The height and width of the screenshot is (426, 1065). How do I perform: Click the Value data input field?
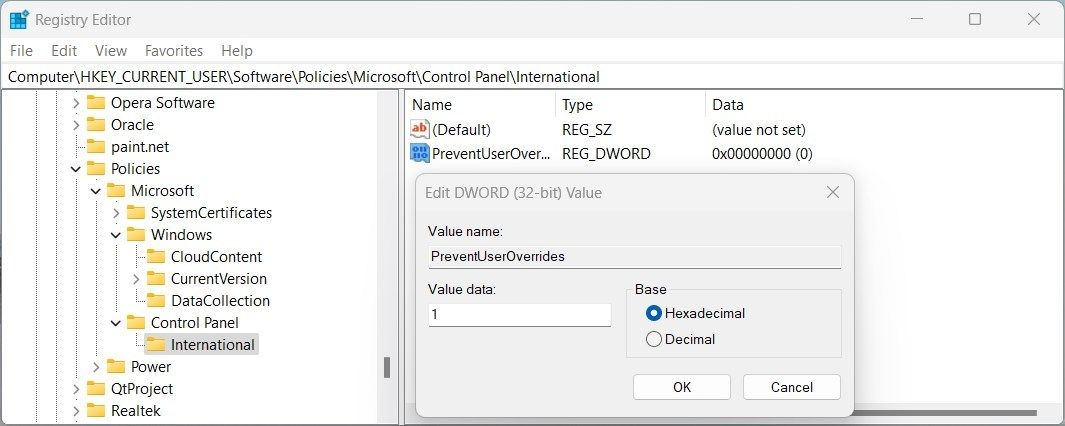[x=520, y=315]
